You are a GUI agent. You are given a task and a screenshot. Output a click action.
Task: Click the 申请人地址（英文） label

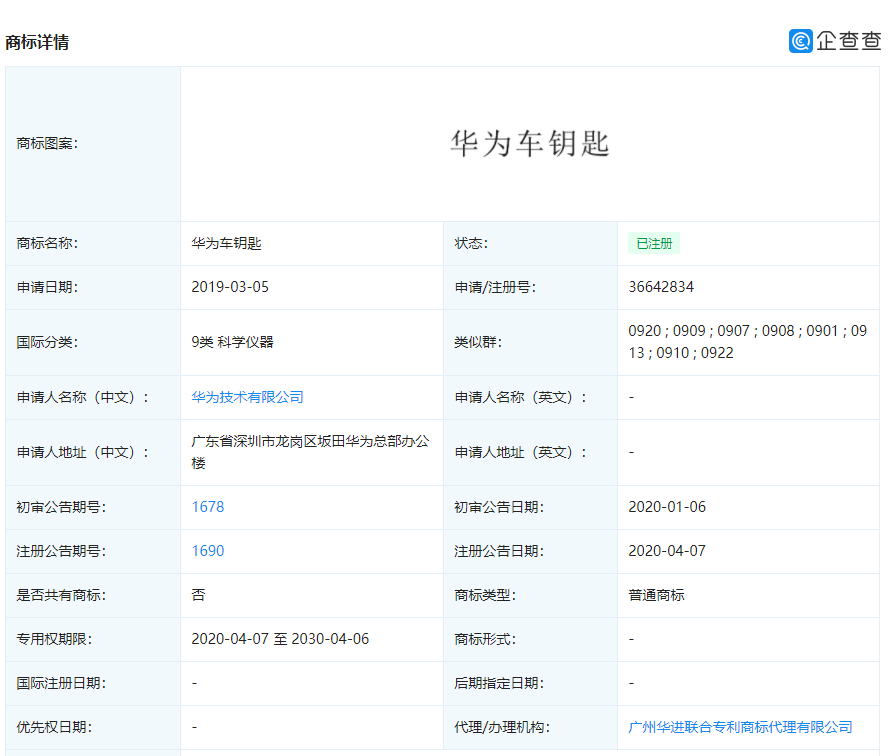pos(521,452)
